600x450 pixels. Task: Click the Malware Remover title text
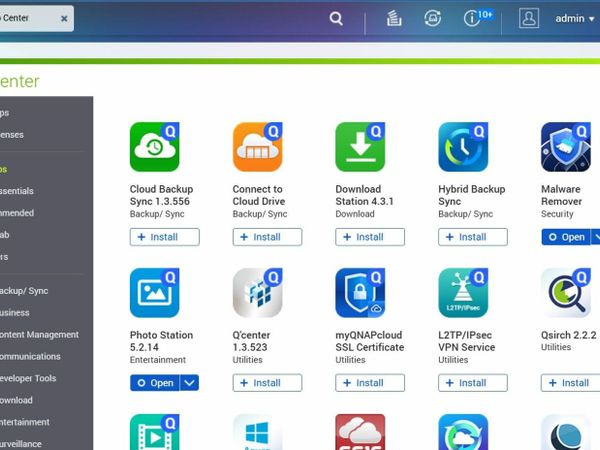(561, 195)
